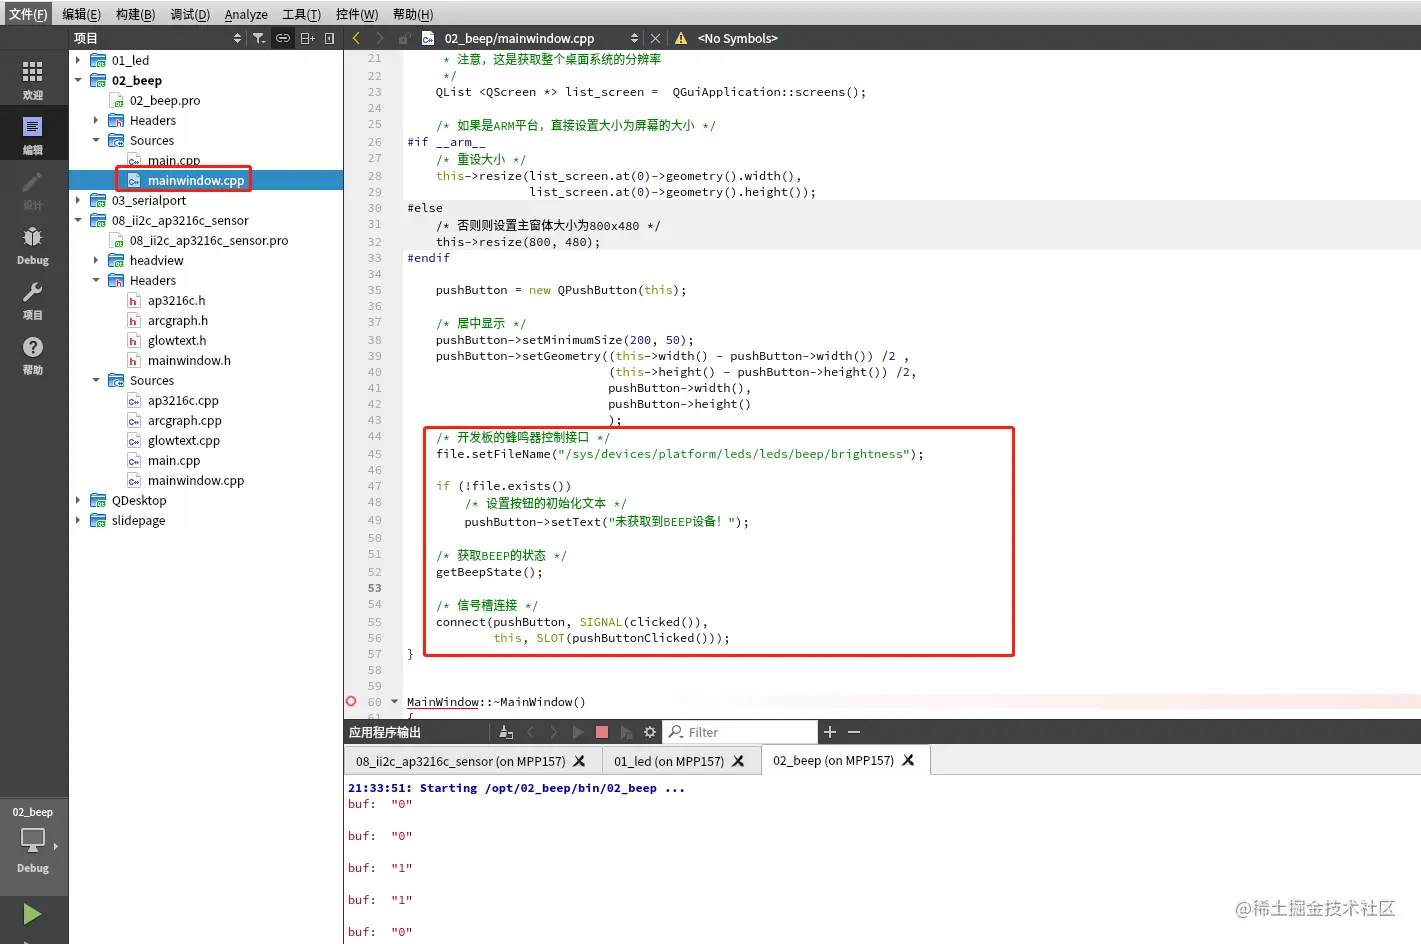Zoom out the output text

coord(854,732)
